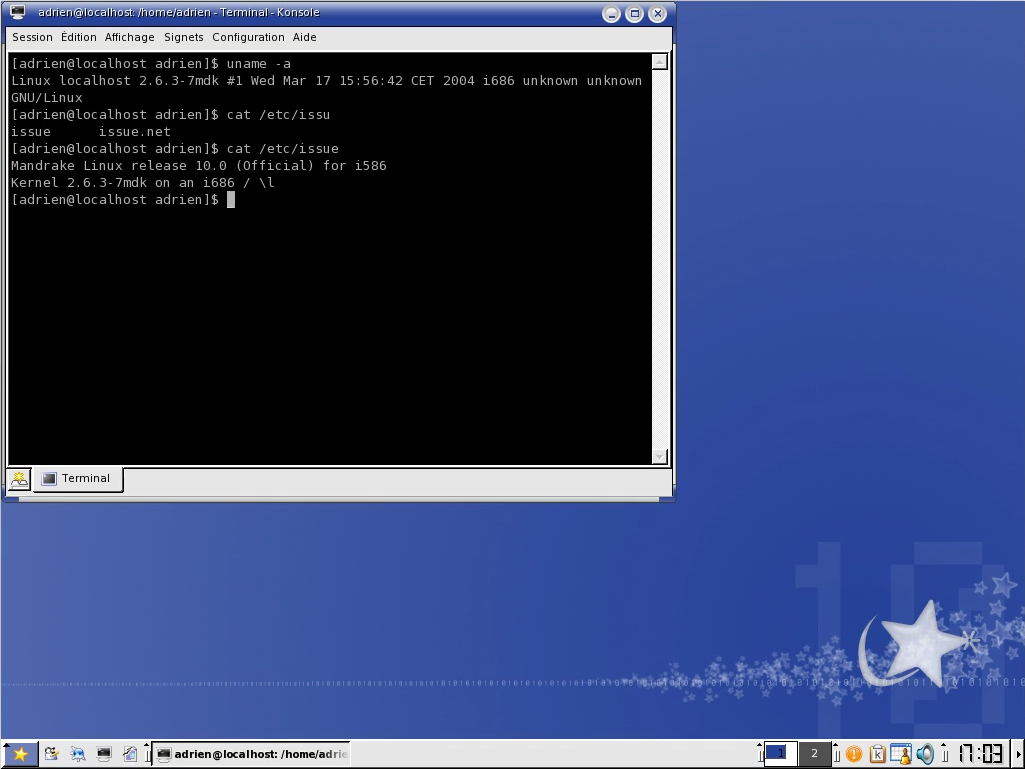Viewport: 1025px width, 769px height.
Task: Open the Mandrake star menu
Action: pos(20,753)
